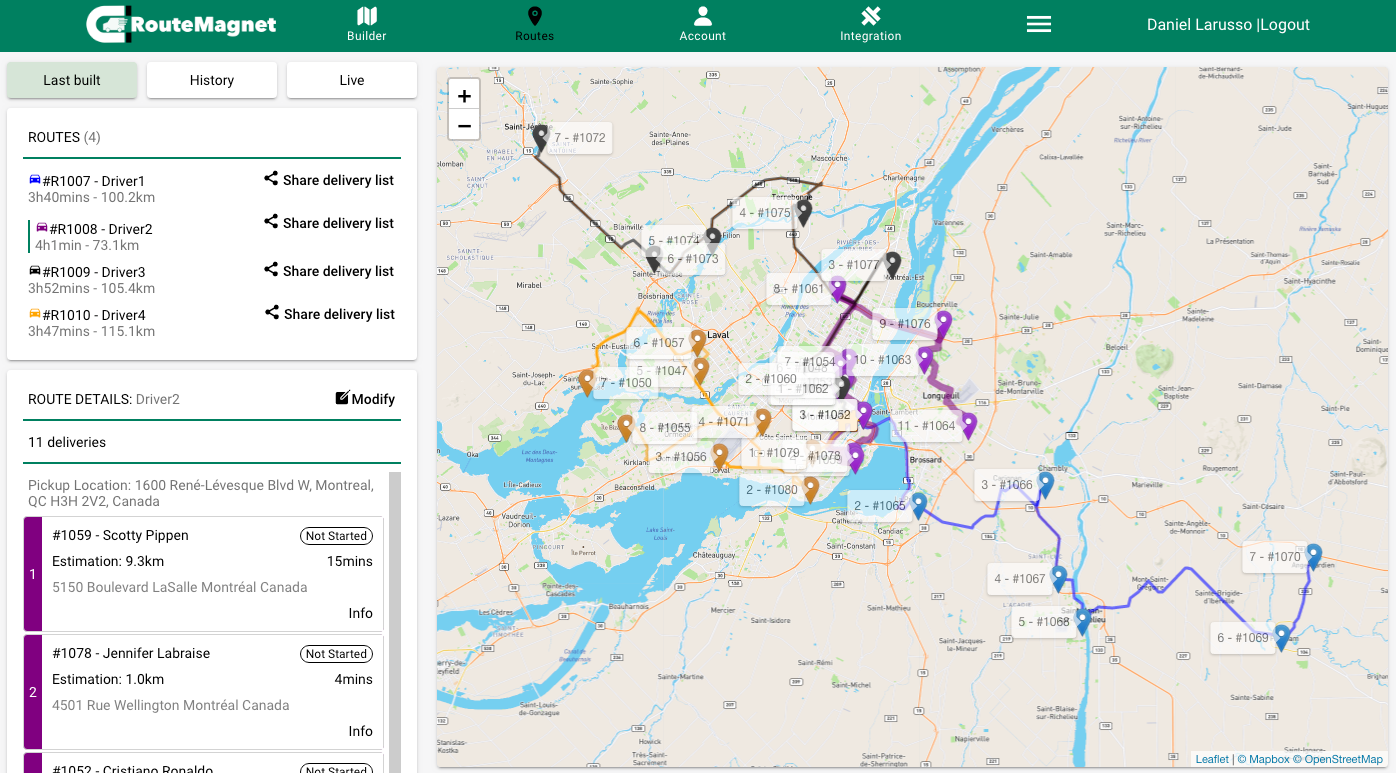Click the orange car icon of Driver4
The width and height of the screenshot is (1396, 773).
(x=35, y=314)
